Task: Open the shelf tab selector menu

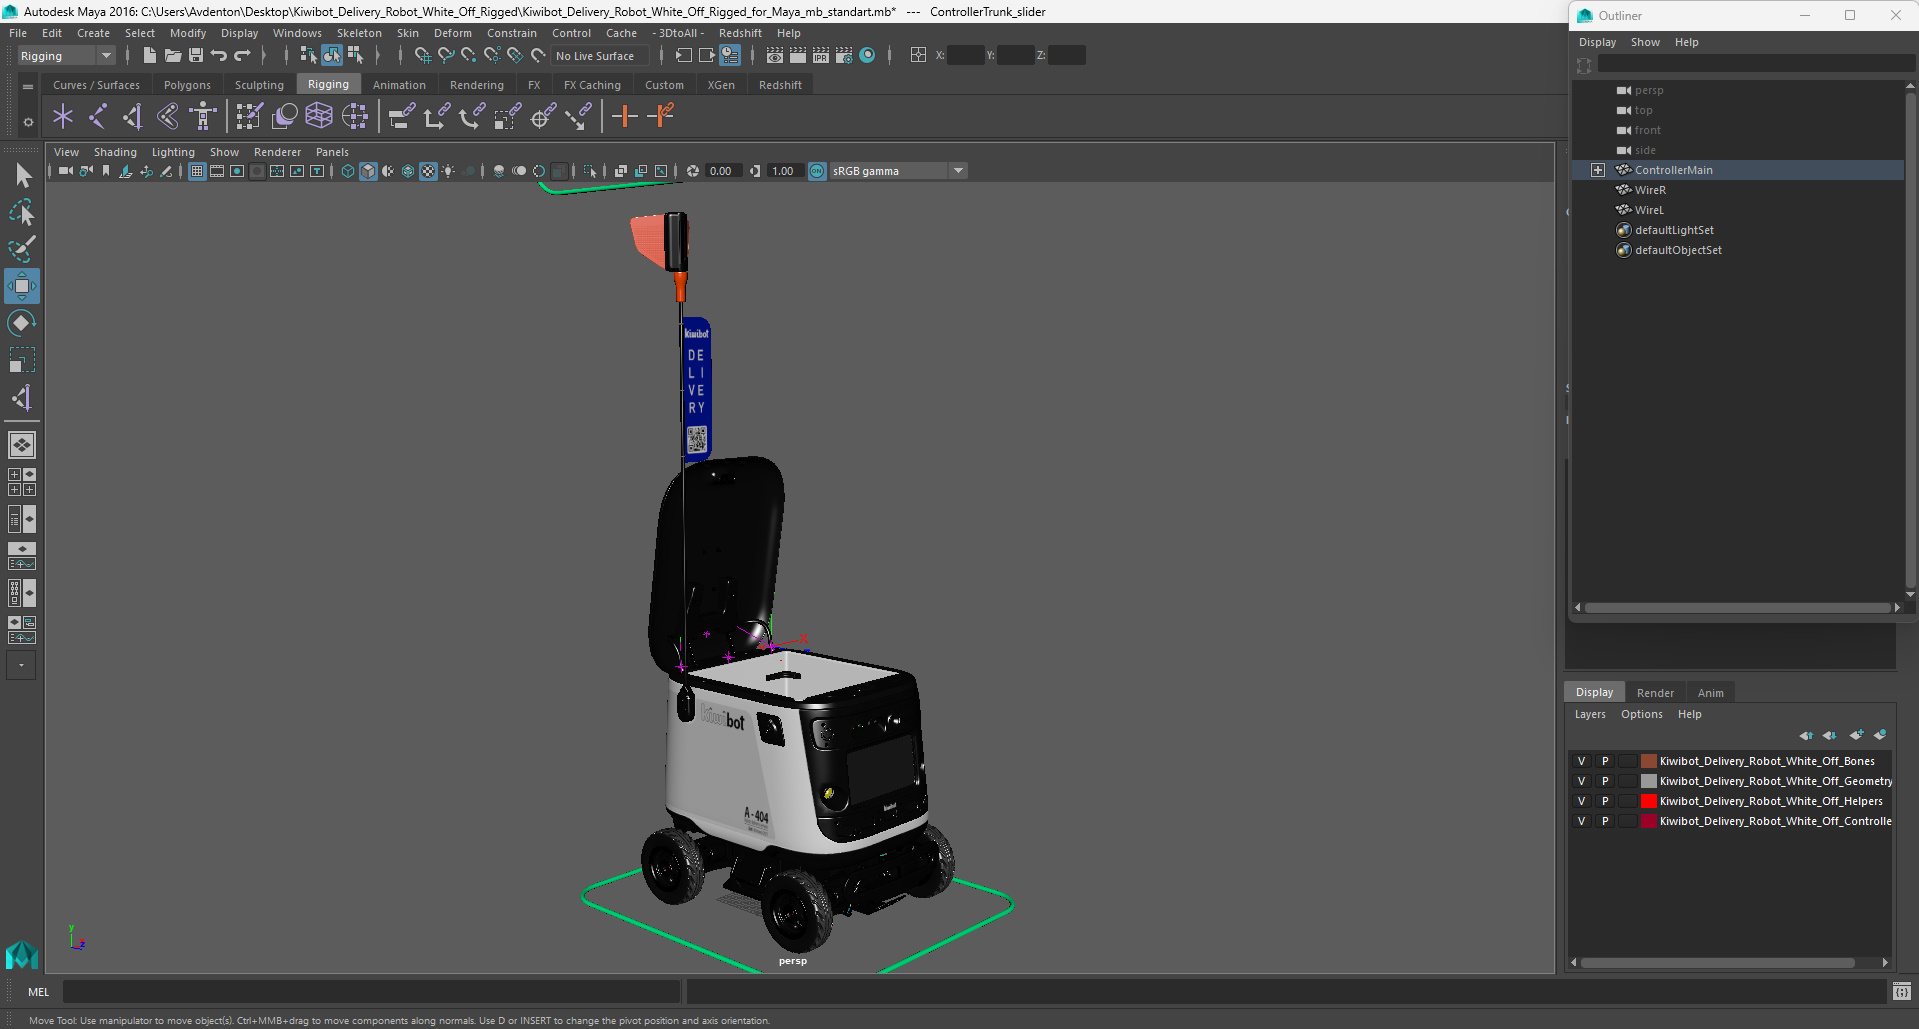Action: (x=28, y=87)
